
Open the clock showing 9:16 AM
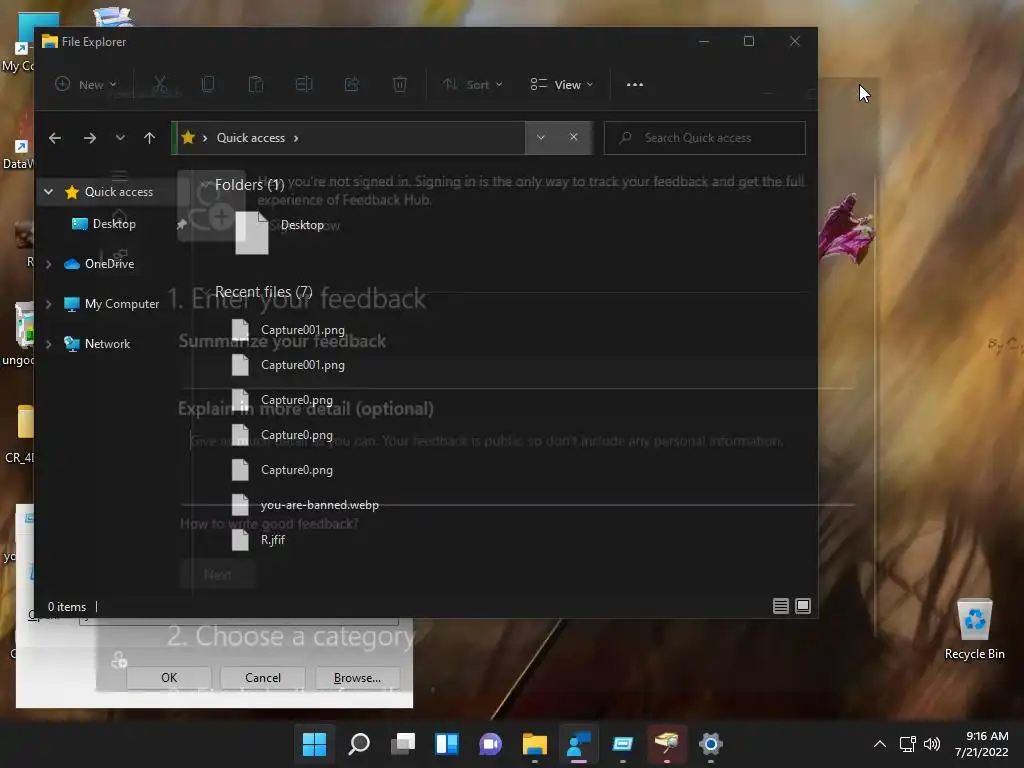[982, 744]
